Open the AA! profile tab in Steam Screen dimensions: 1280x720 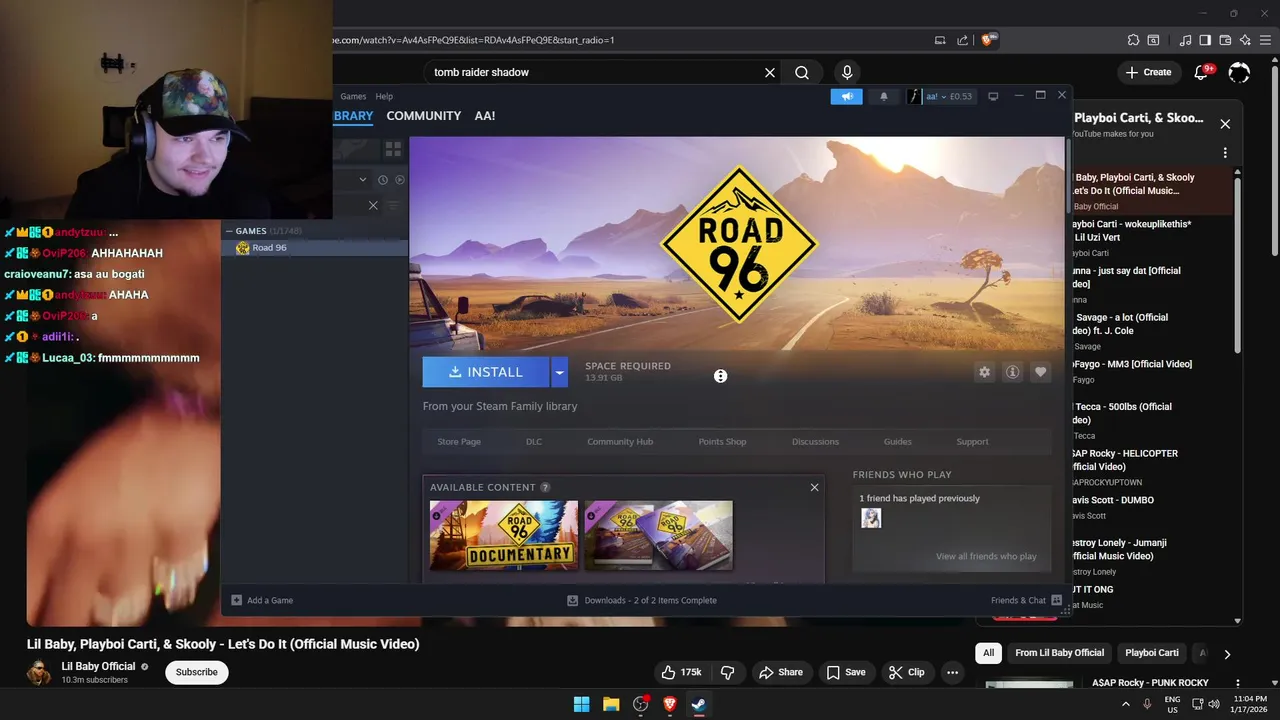[x=485, y=116]
